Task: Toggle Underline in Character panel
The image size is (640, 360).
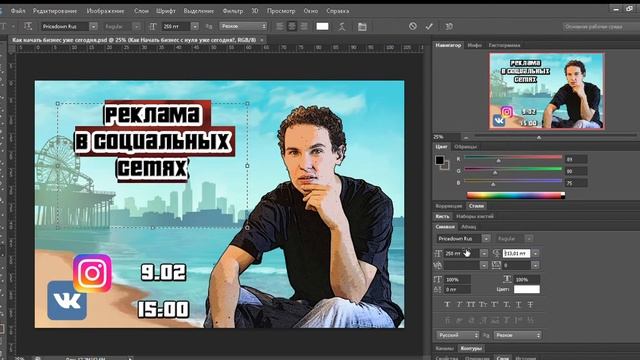Action: (x=518, y=304)
